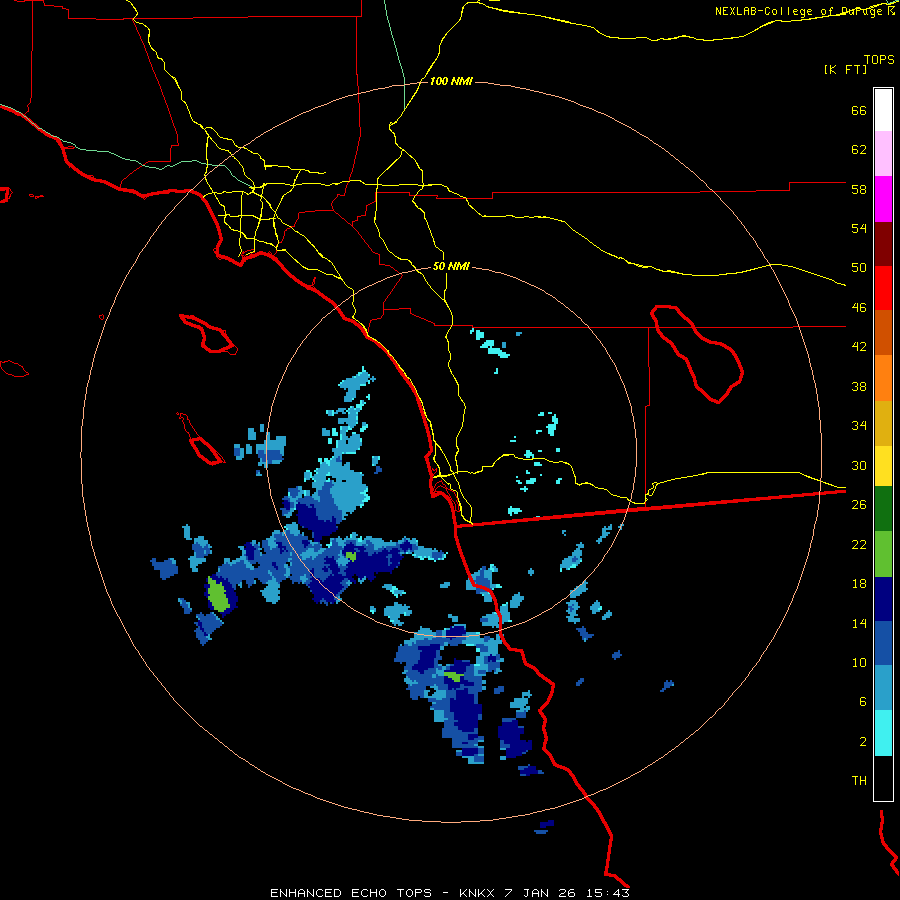Pick the light blue legend swatch
Viewport: 900px width, 900px height.
883,688
